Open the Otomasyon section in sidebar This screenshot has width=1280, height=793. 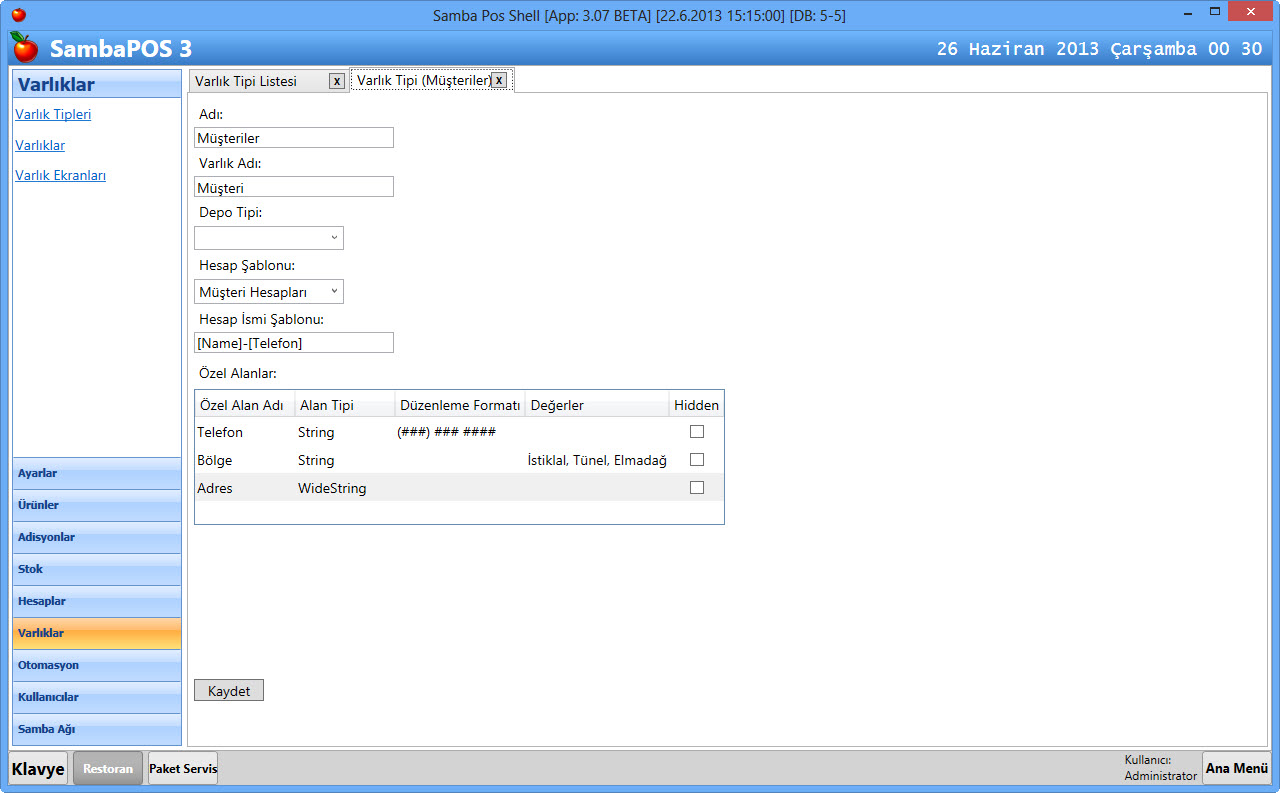(97, 665)
